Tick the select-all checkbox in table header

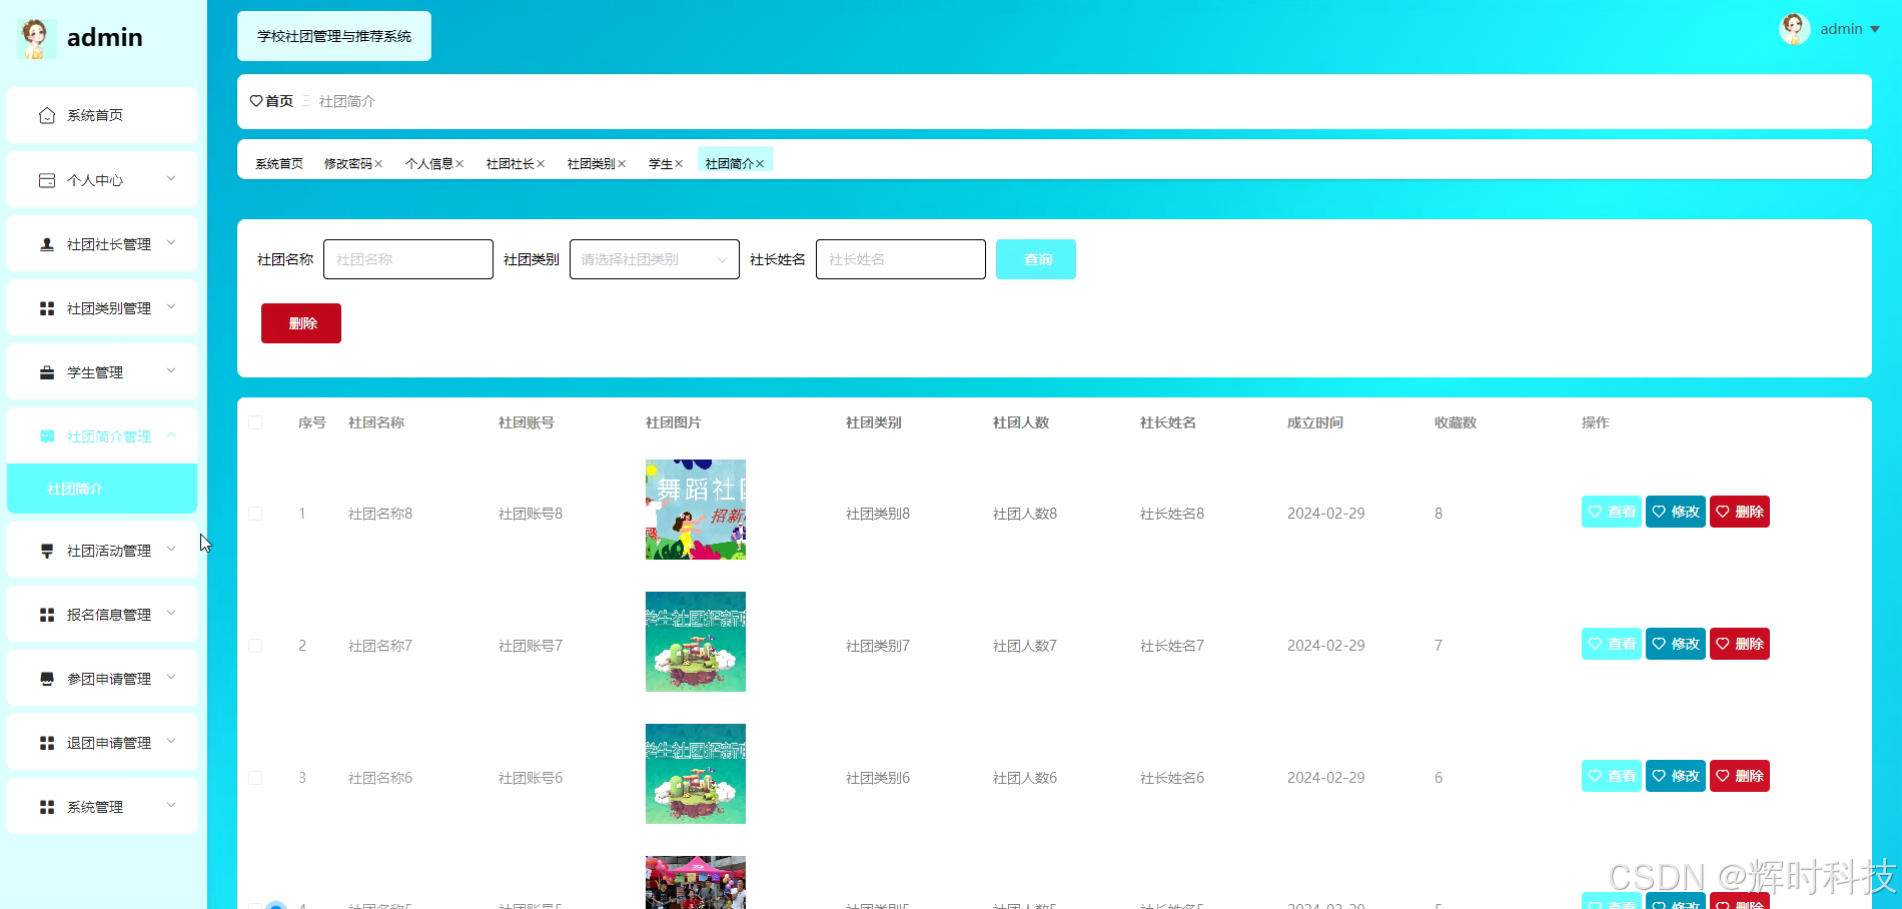click(x=255, y=422)
